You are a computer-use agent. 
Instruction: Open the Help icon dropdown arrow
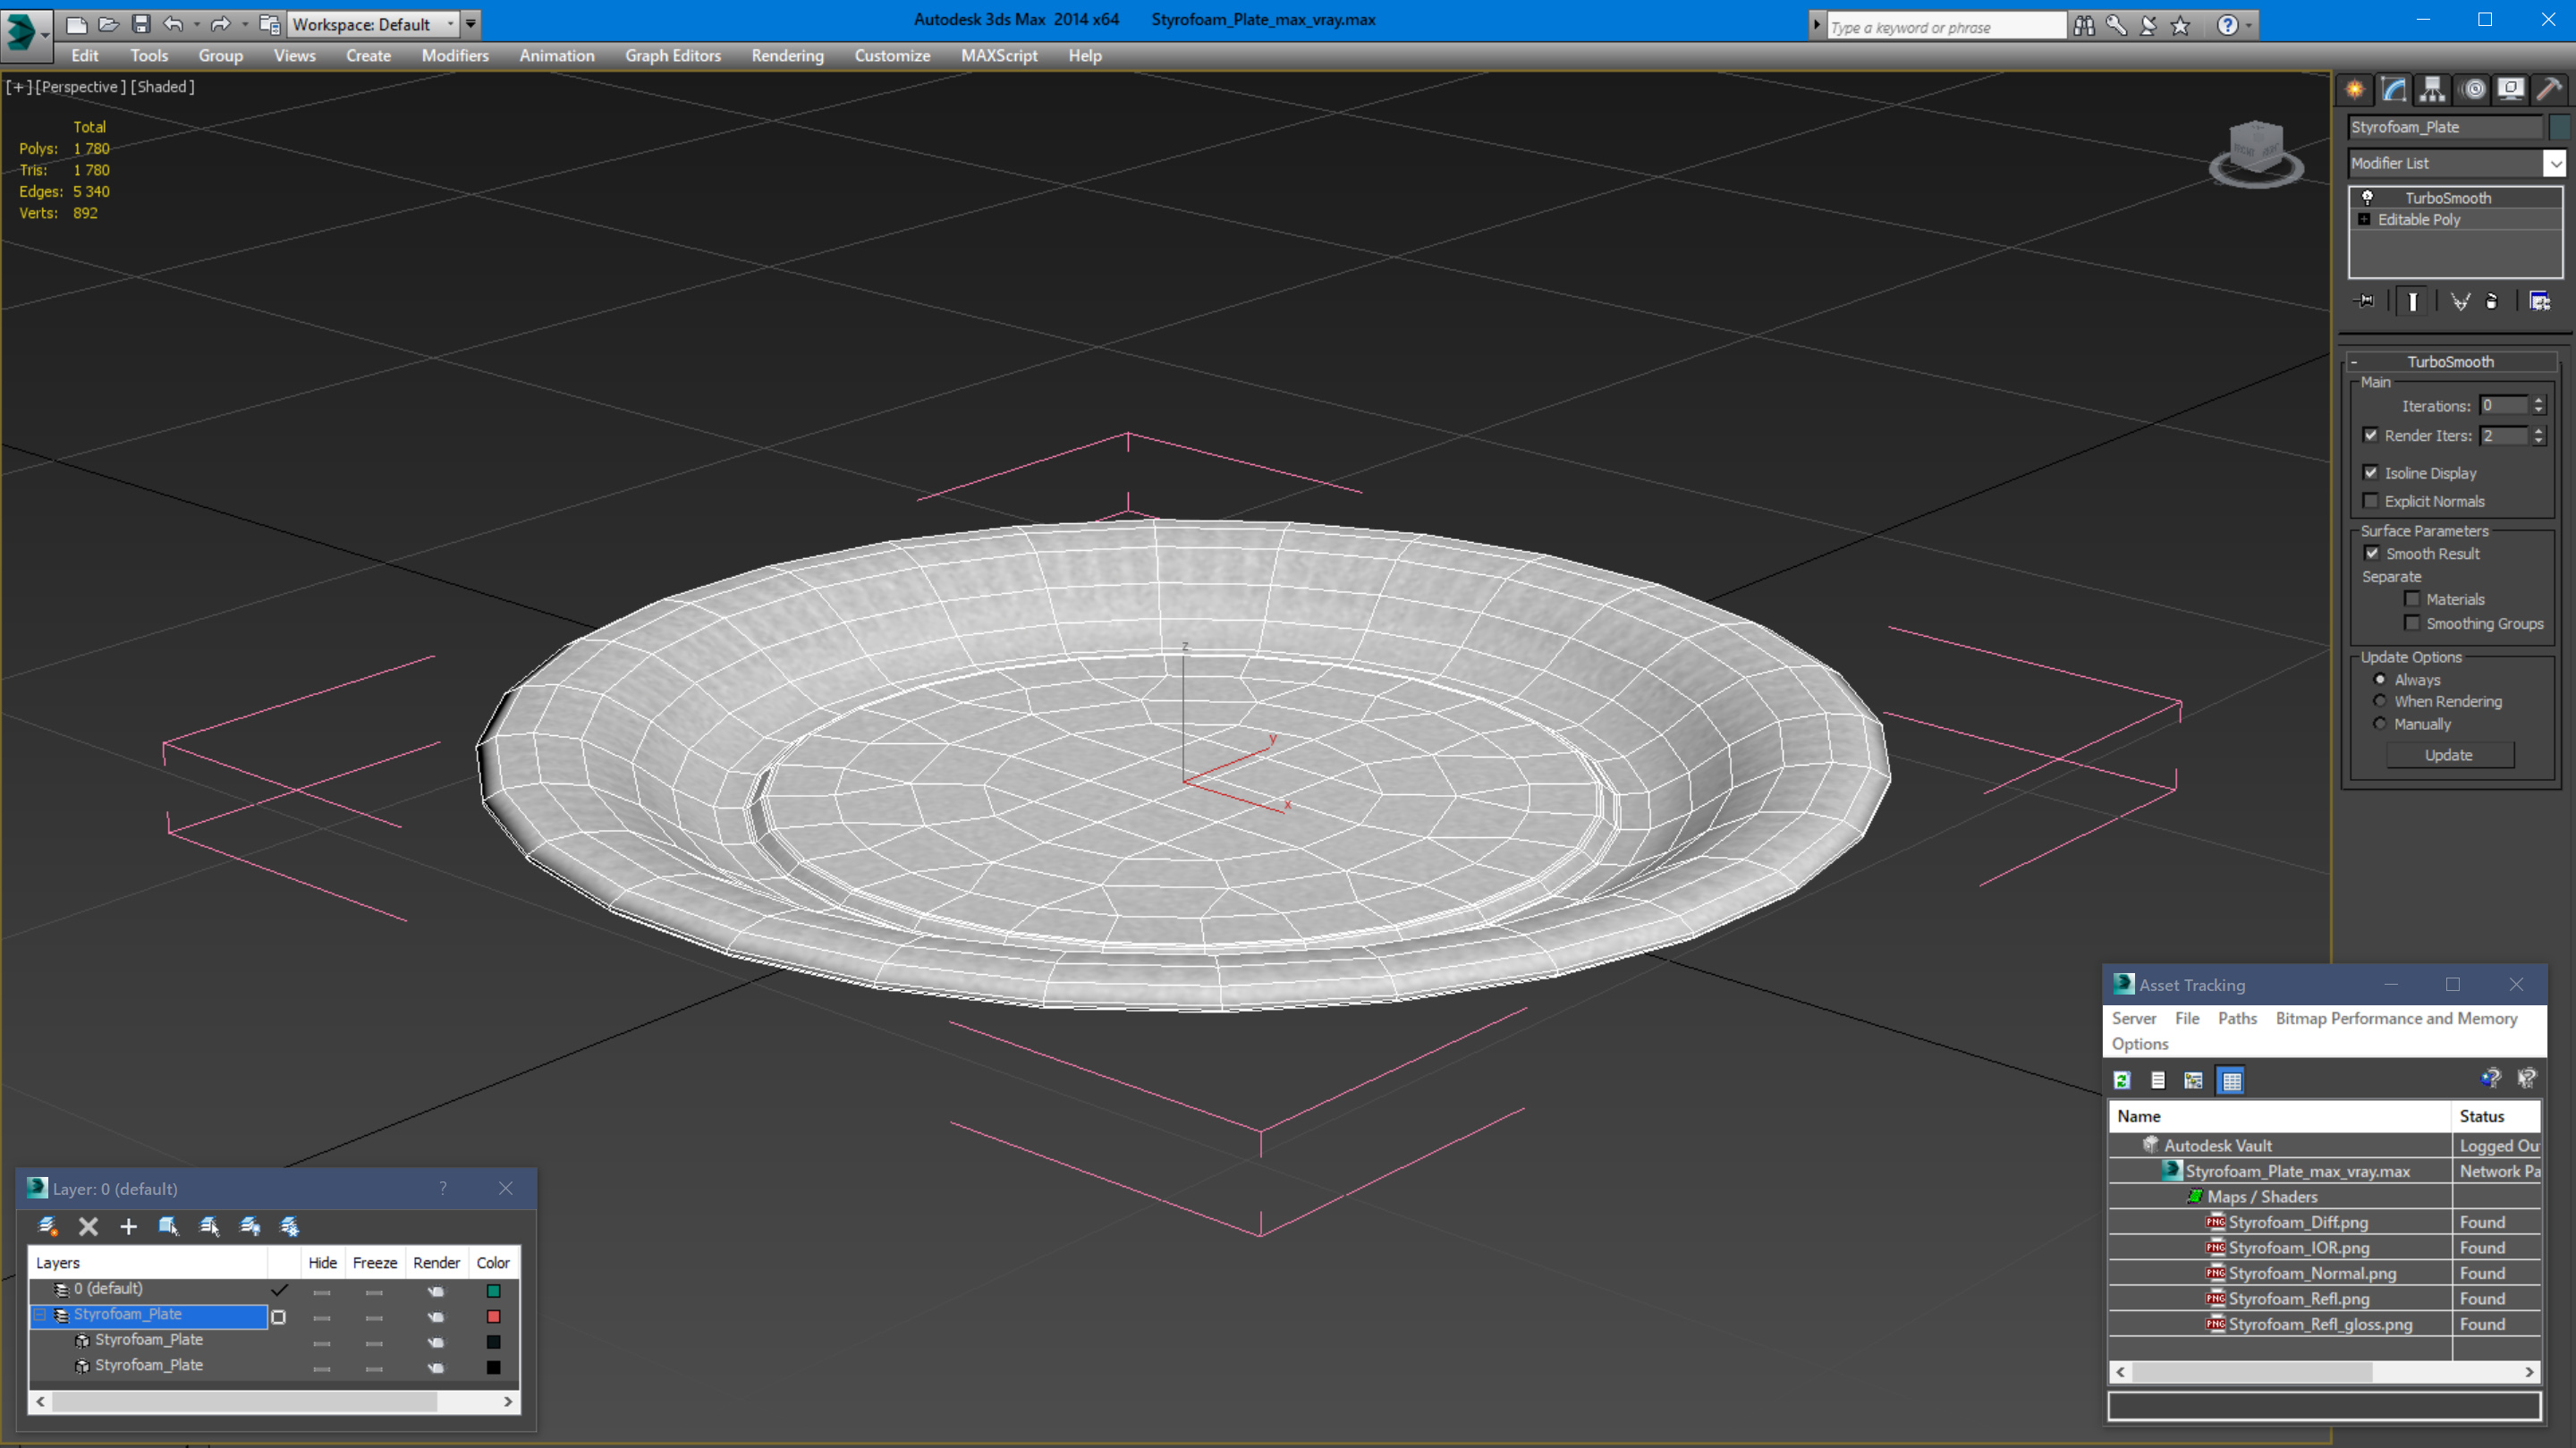[2249, 26]
